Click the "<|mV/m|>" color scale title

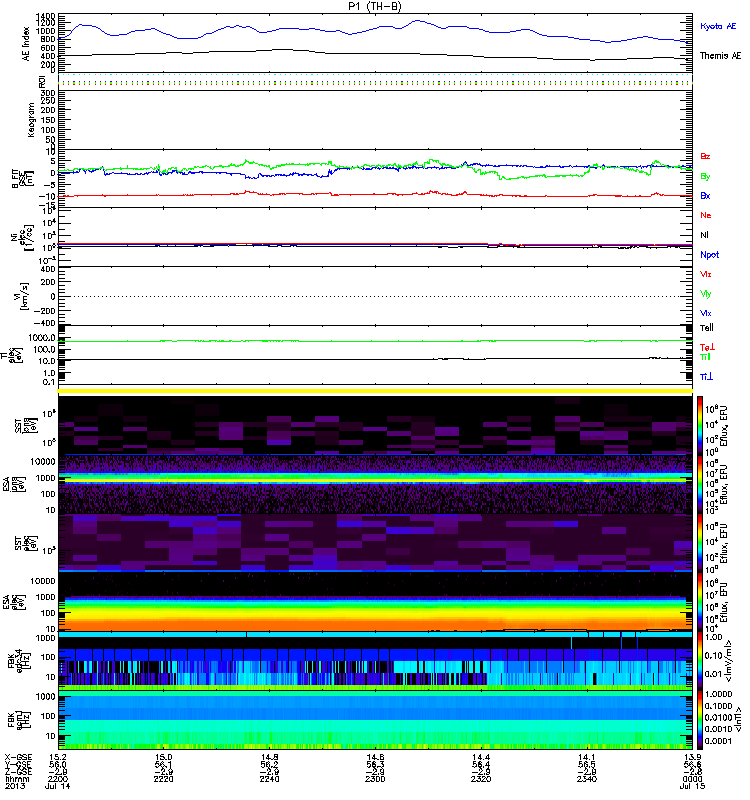(x=730, y=661)
